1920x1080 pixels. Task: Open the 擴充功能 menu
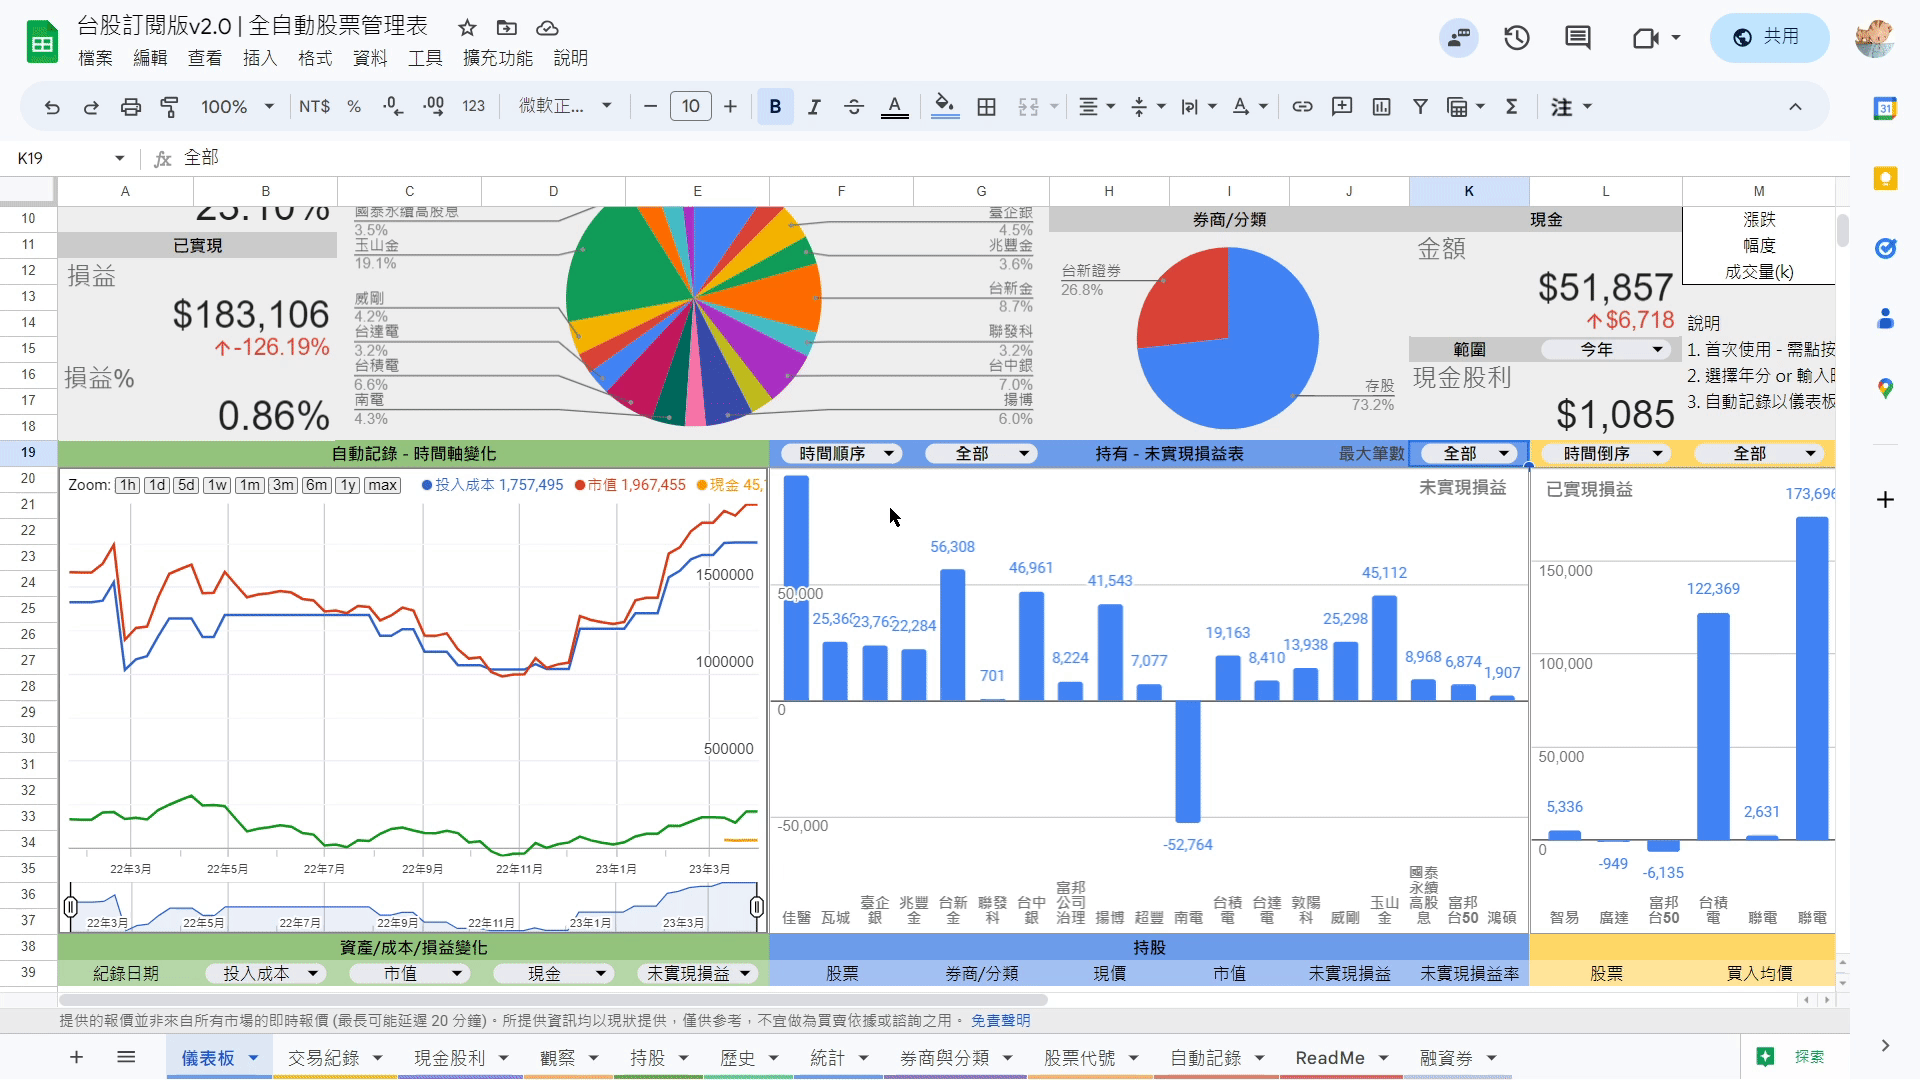497,58
